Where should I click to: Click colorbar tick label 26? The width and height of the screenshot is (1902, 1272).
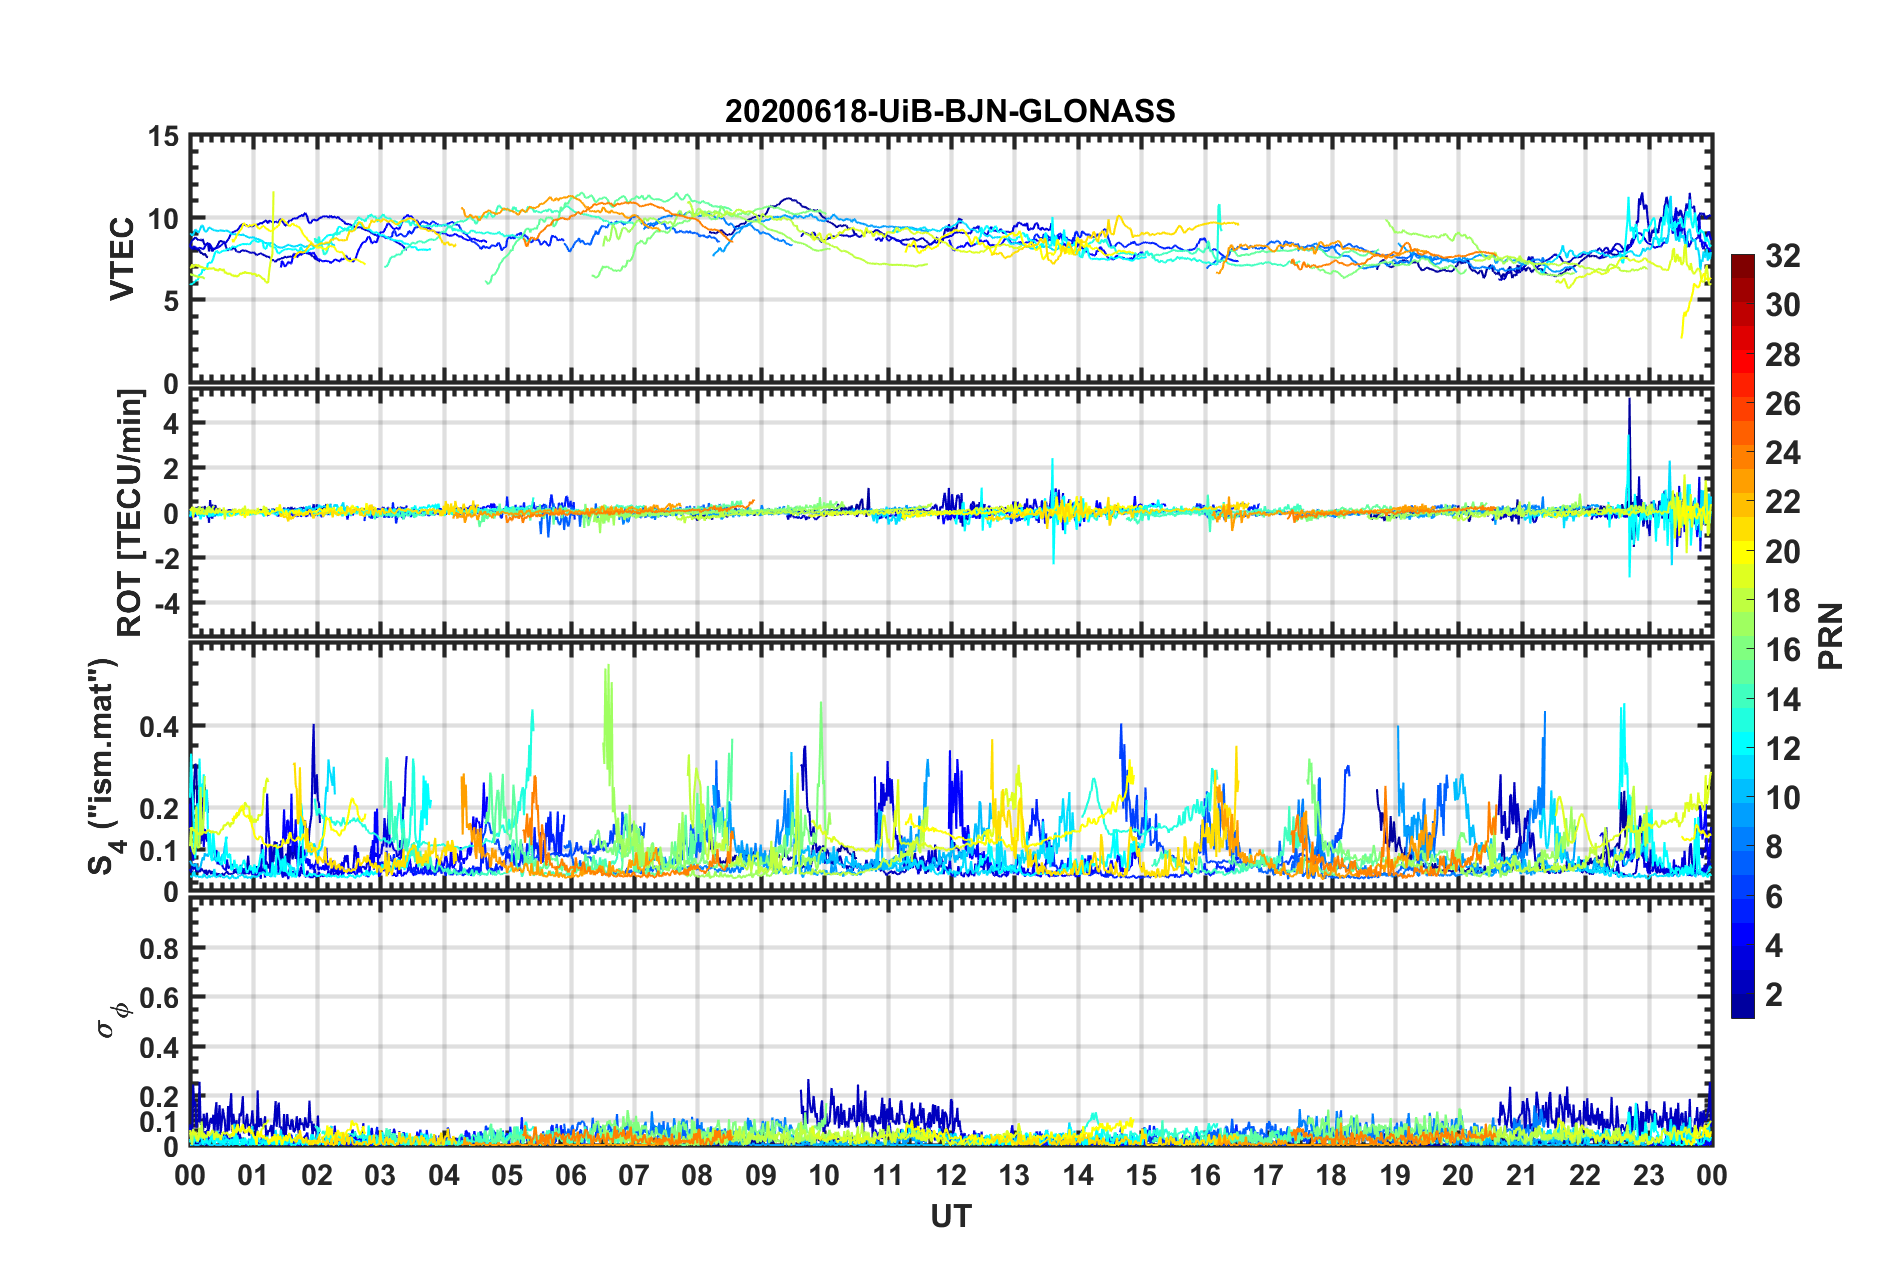[1782, 404]
